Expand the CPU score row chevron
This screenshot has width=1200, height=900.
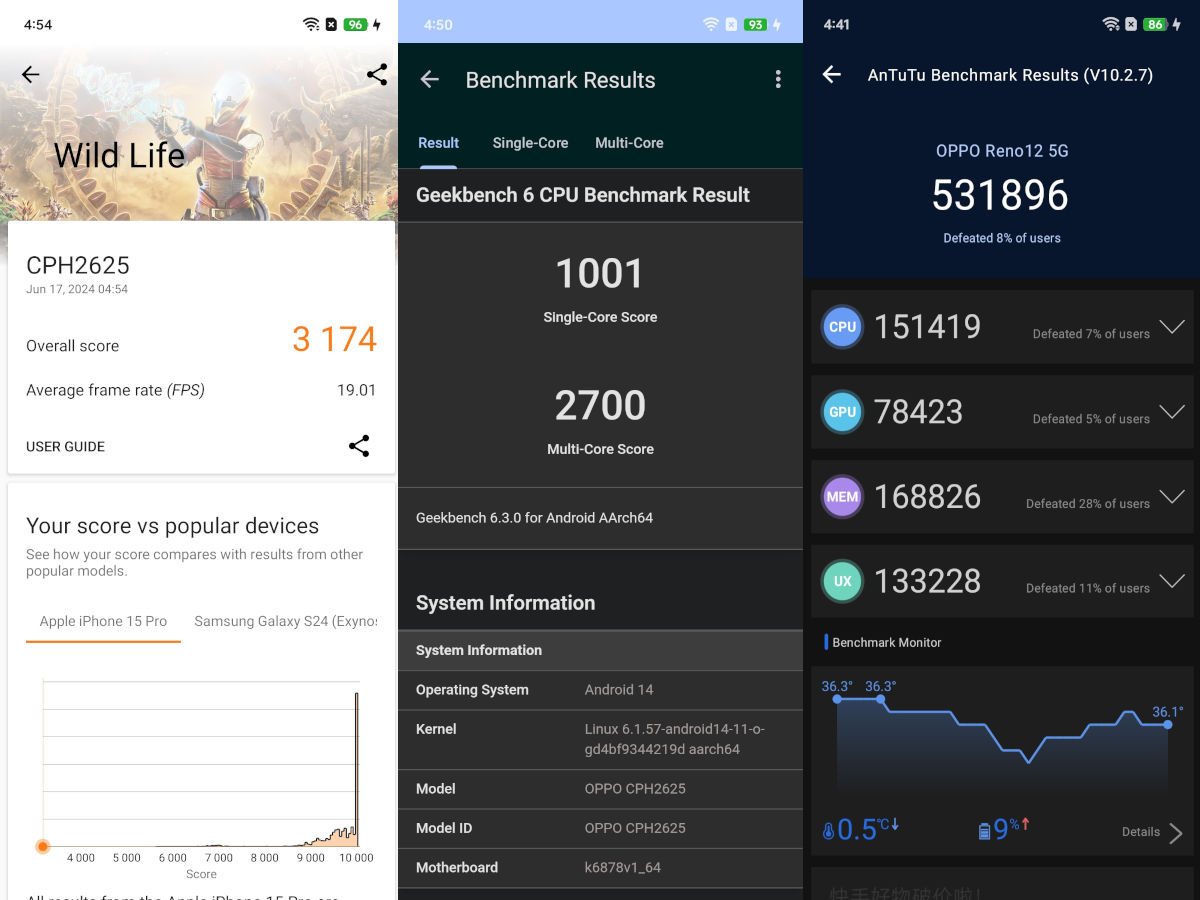click(1171, 327)
